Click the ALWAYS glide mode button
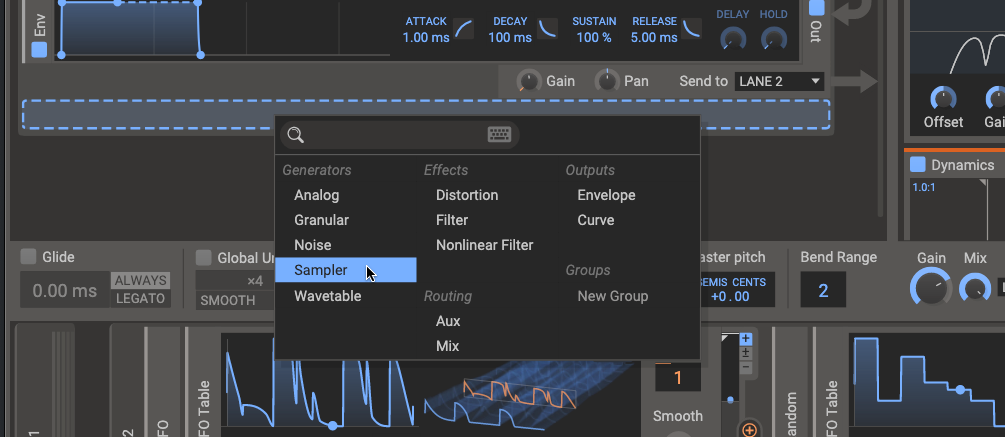 (140, 281)
